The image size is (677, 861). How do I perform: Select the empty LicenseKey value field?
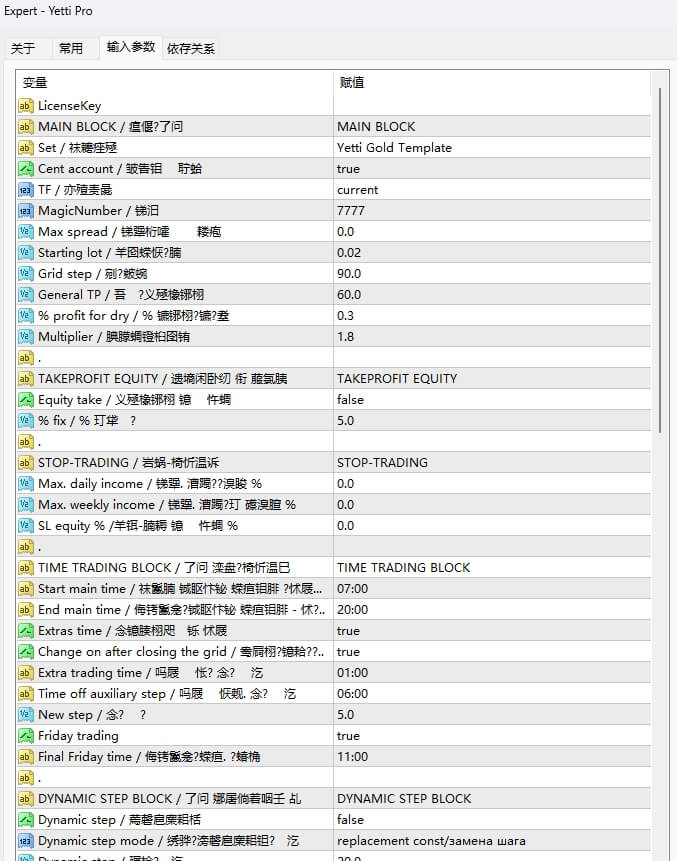(x=492, y=105)
